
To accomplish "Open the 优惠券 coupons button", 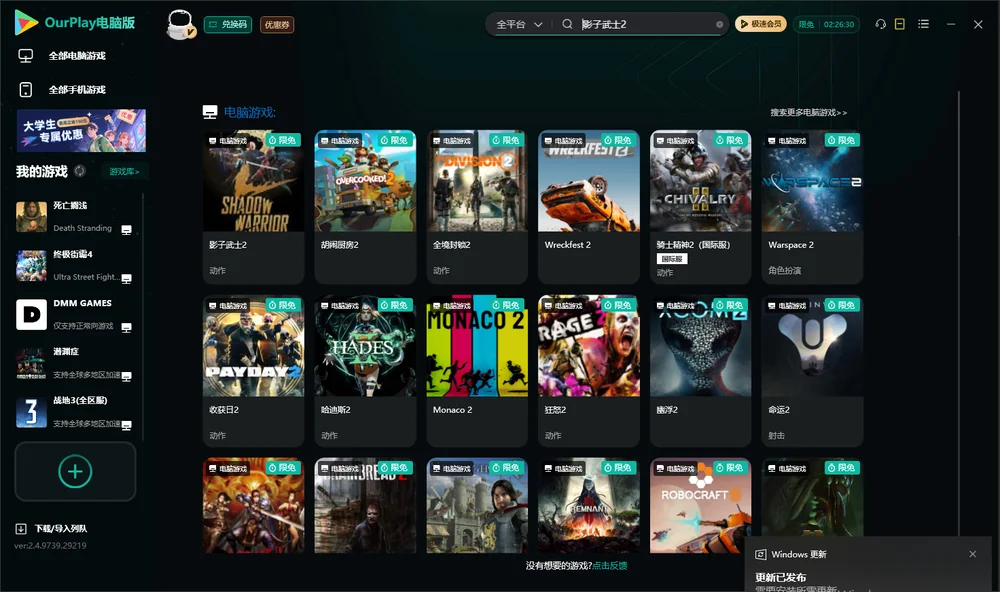I will (x=277, y=25).
